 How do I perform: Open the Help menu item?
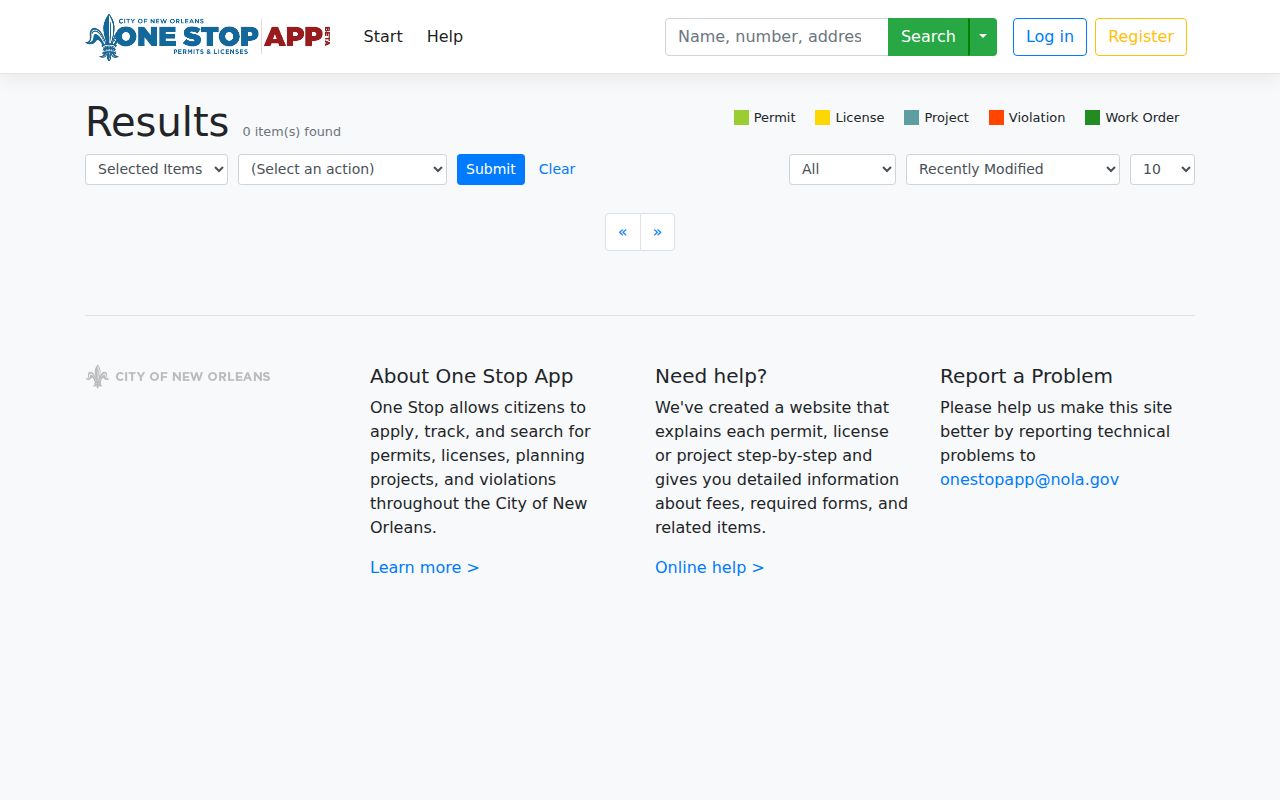445,36
